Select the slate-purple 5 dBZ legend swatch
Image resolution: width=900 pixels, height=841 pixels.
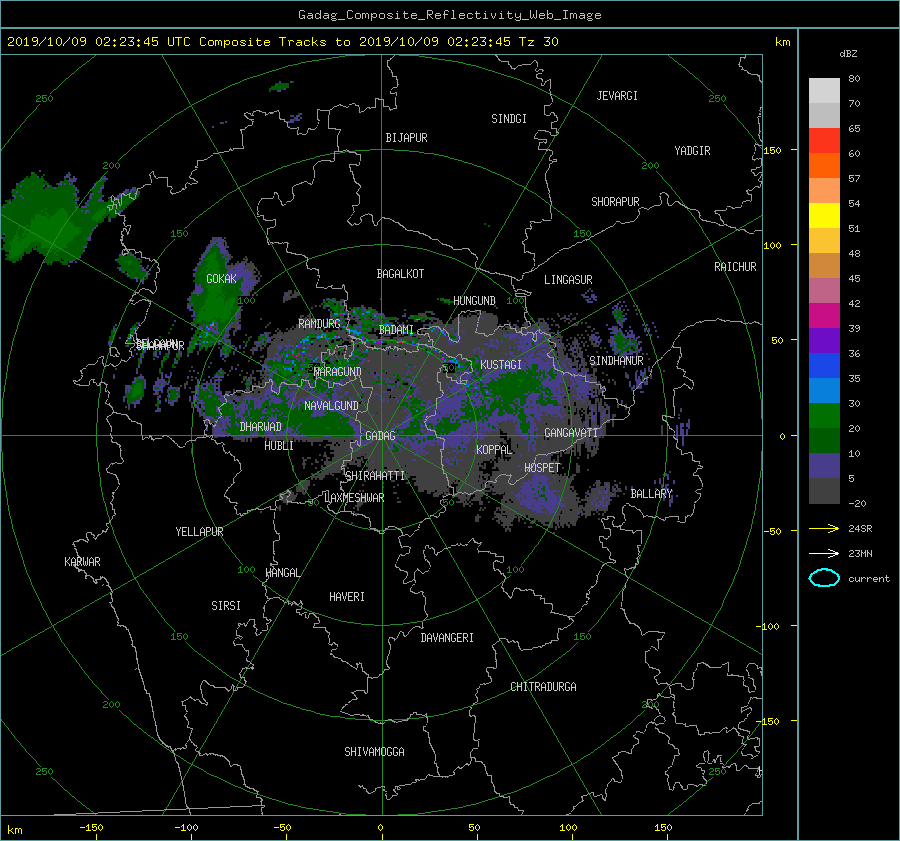click(x=824, y=466)
